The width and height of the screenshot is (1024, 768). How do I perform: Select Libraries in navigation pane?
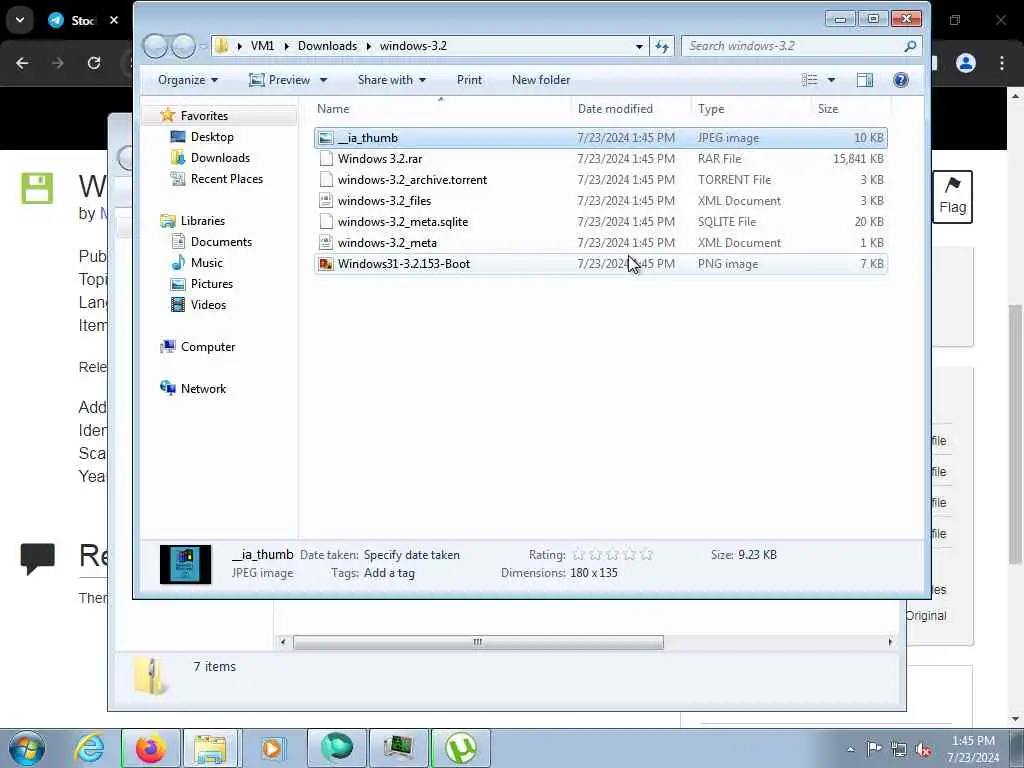click(x=202, y=221)
